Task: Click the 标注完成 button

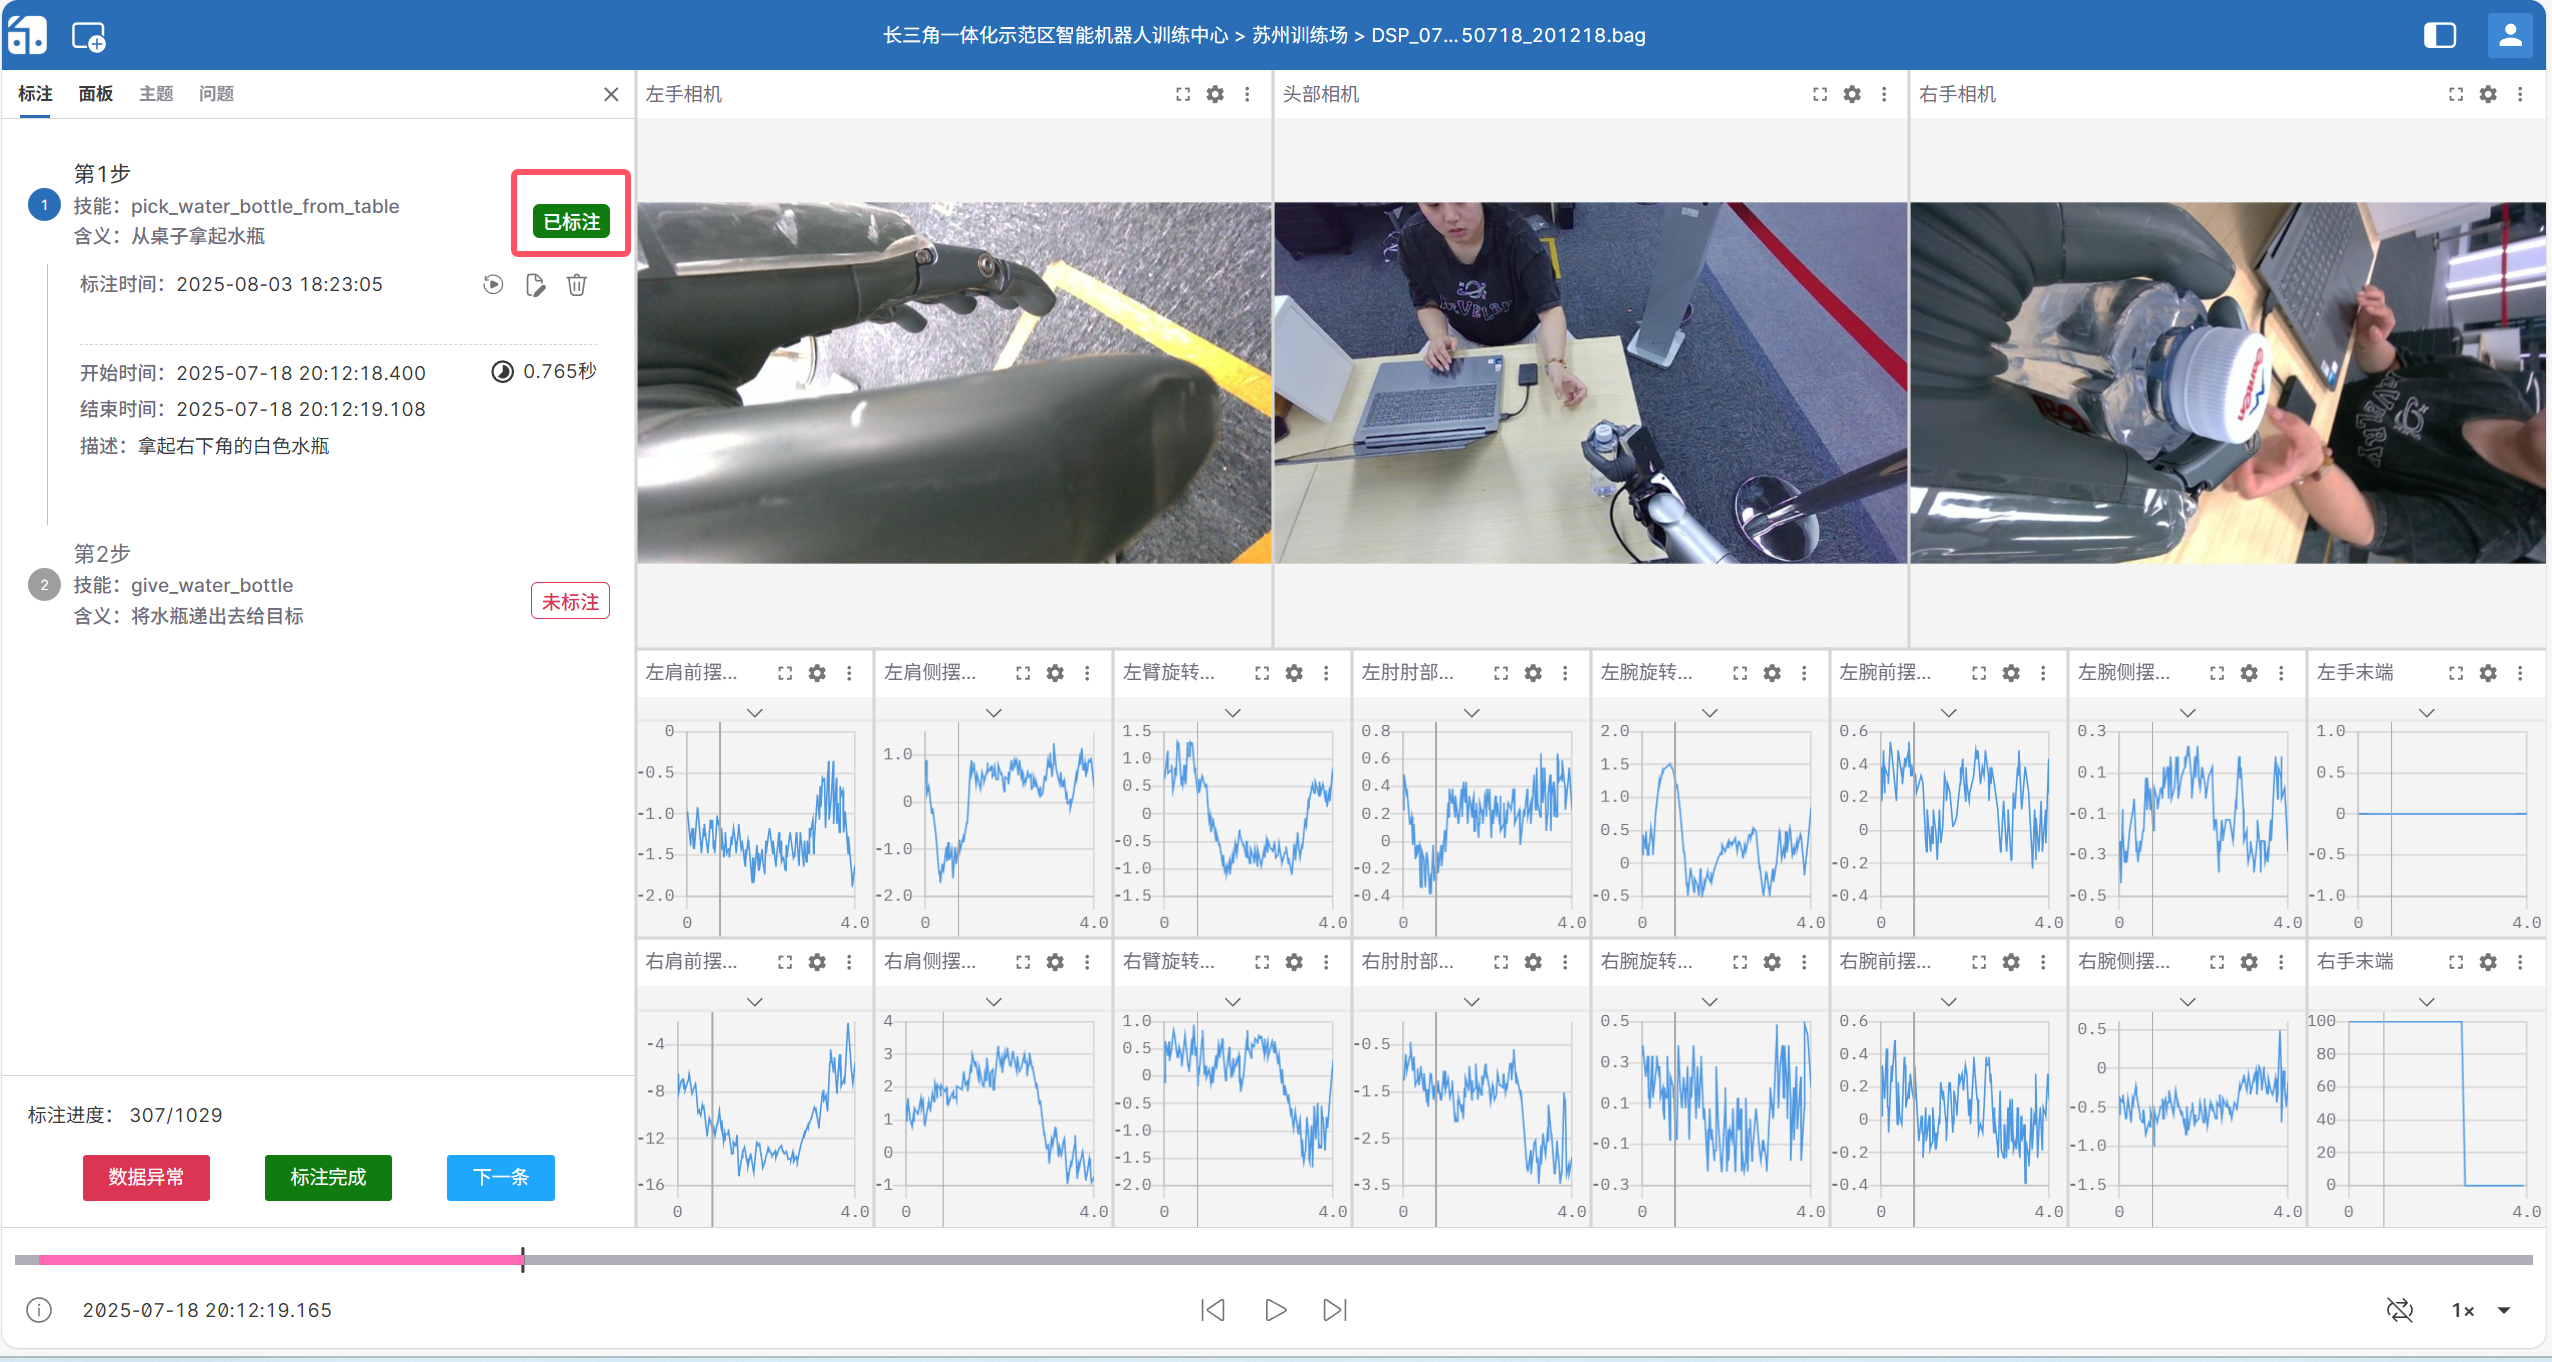Action: tap(328, 1177)
